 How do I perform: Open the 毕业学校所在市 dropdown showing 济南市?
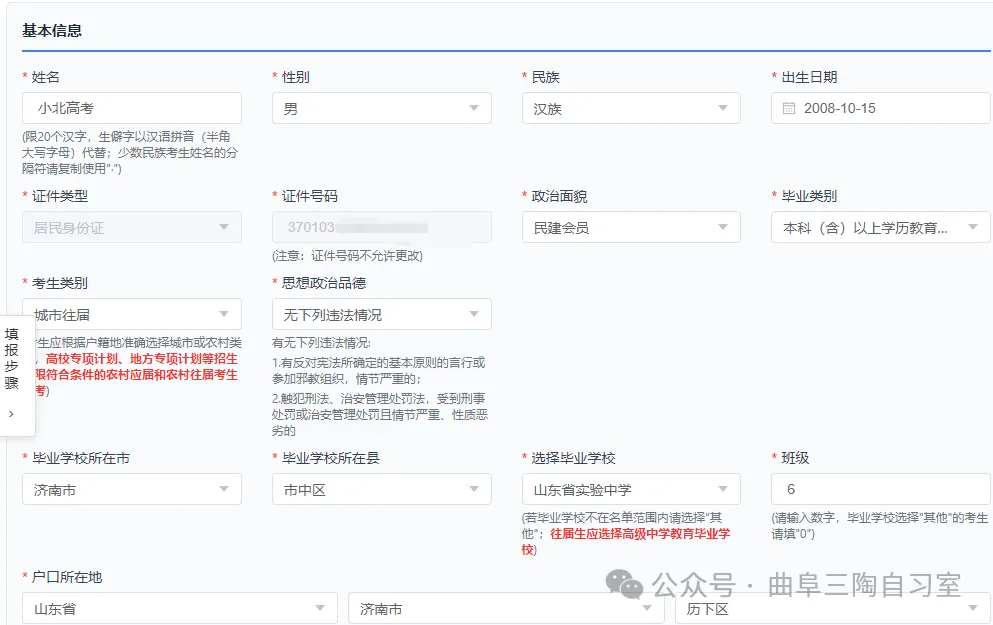132,489
